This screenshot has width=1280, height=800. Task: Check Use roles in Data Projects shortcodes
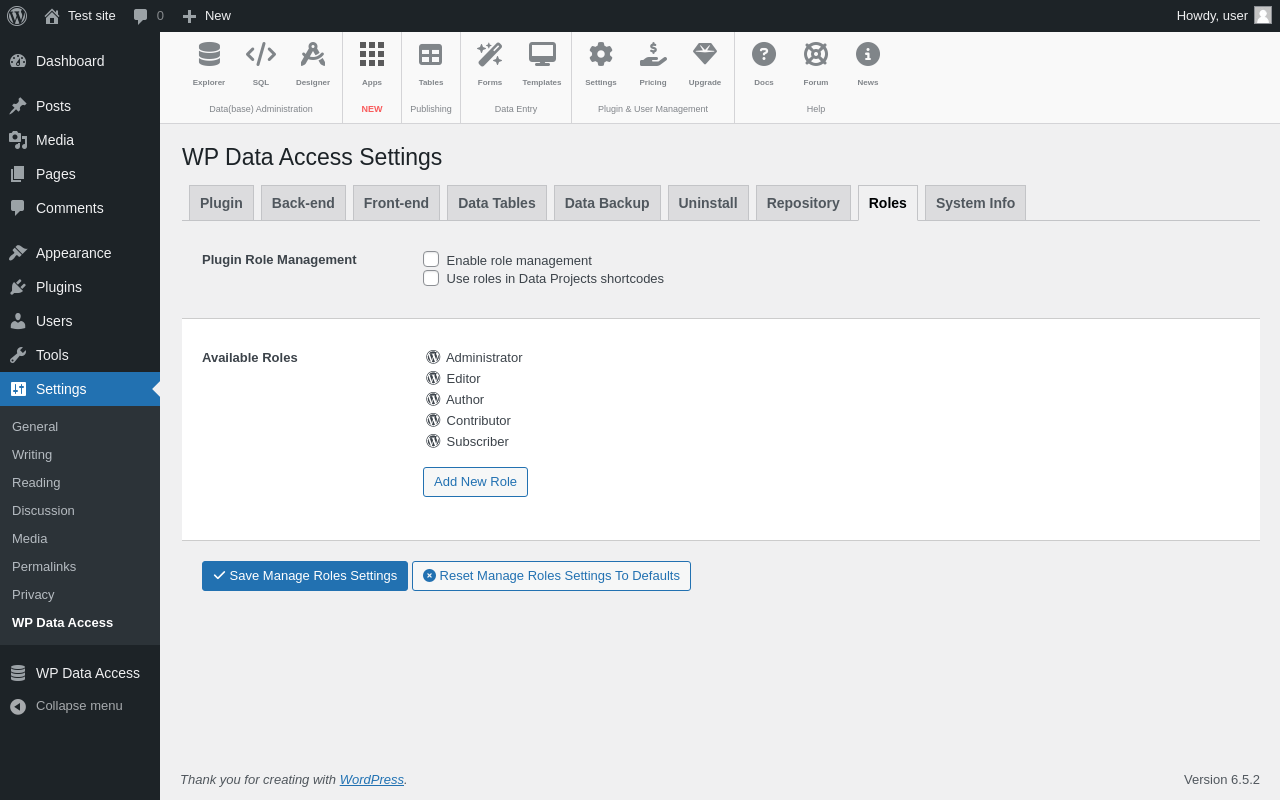431,278
